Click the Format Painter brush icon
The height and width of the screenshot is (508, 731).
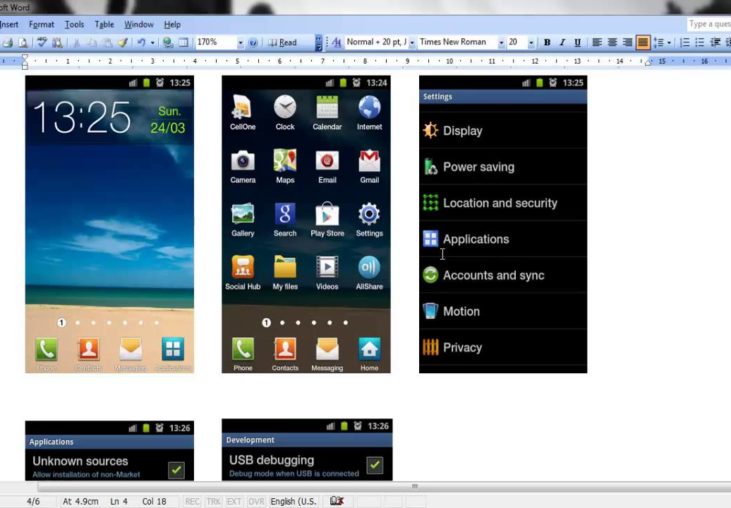pyautogui.click(x=122, y=43)
